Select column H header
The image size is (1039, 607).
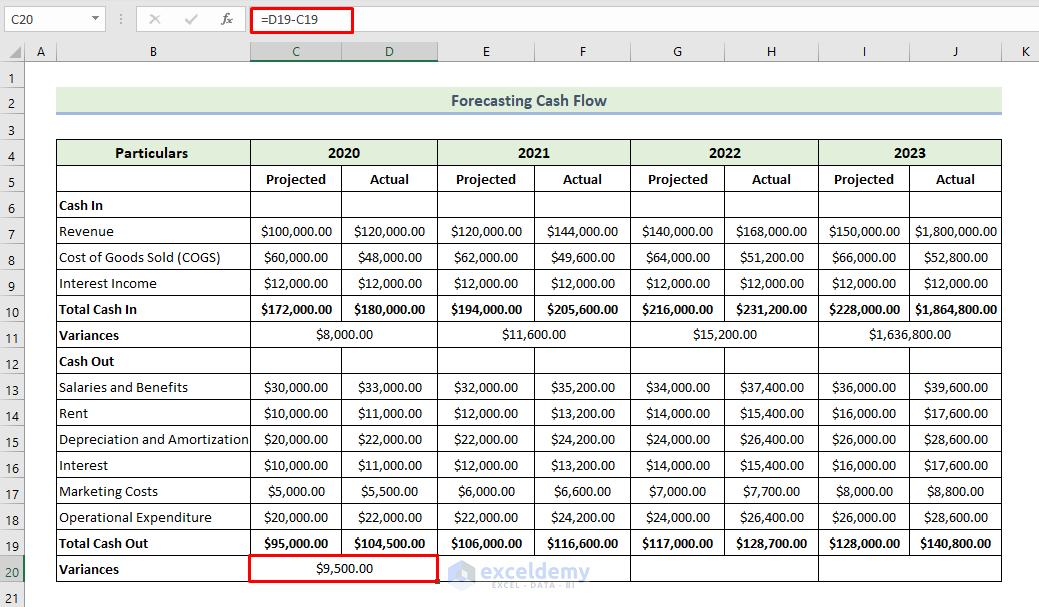click(x=771, y=52)
